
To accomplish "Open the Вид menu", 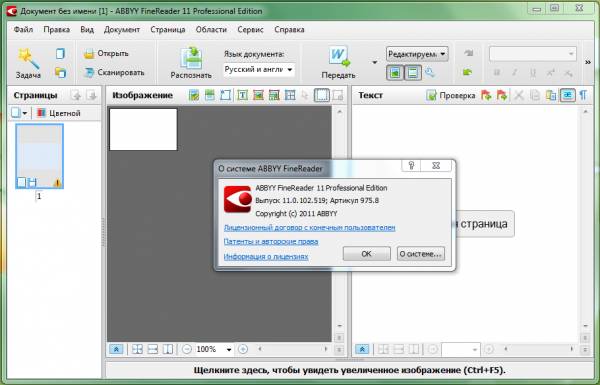I will click(87, 29).
